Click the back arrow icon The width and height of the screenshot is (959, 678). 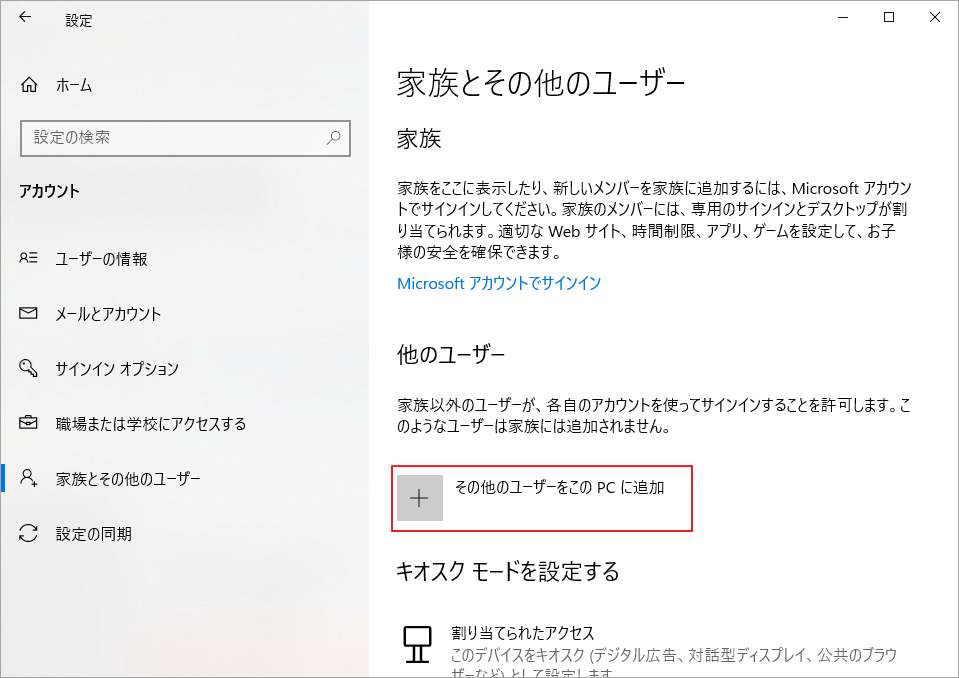[x=24, y=18]
